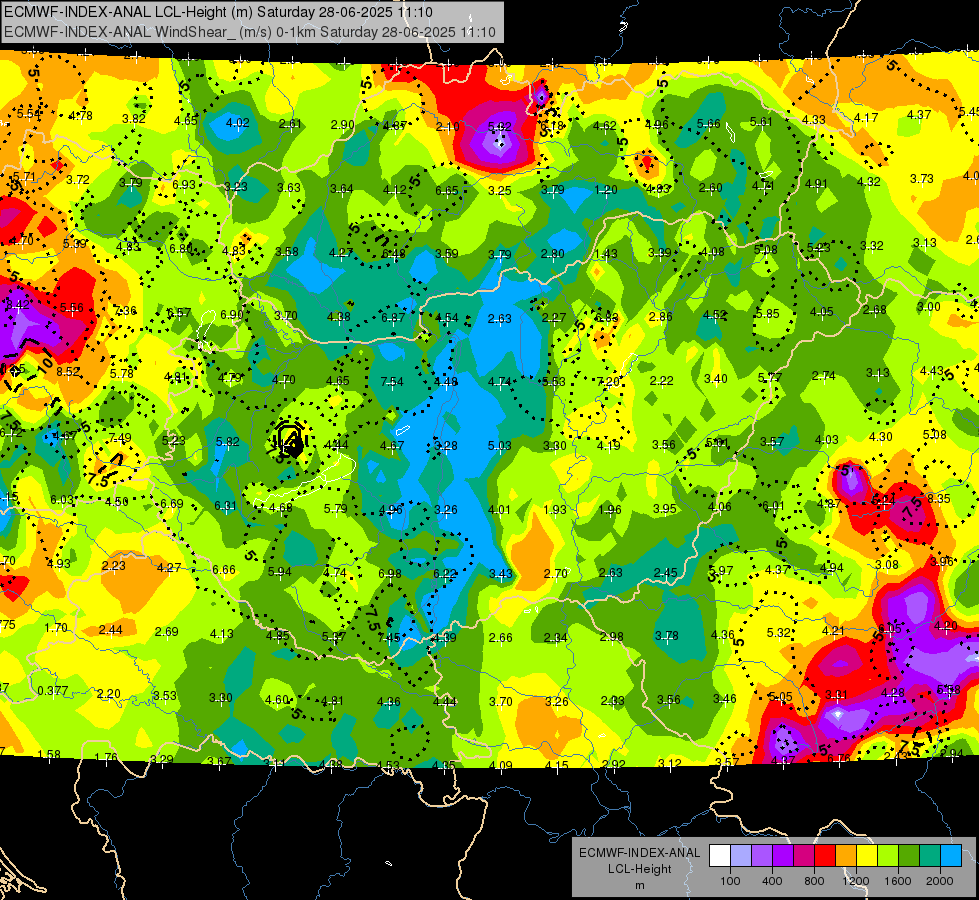Click the wind shear value 7.36
979x900 pixels.
click(x=125, y=310)
